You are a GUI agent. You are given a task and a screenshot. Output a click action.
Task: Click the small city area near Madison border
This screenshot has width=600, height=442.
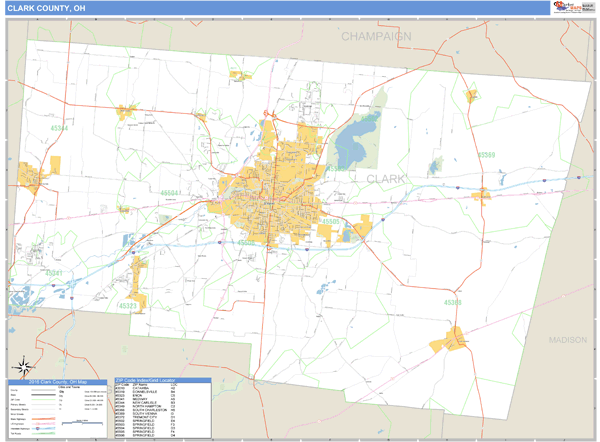click(x=452, y=340)
